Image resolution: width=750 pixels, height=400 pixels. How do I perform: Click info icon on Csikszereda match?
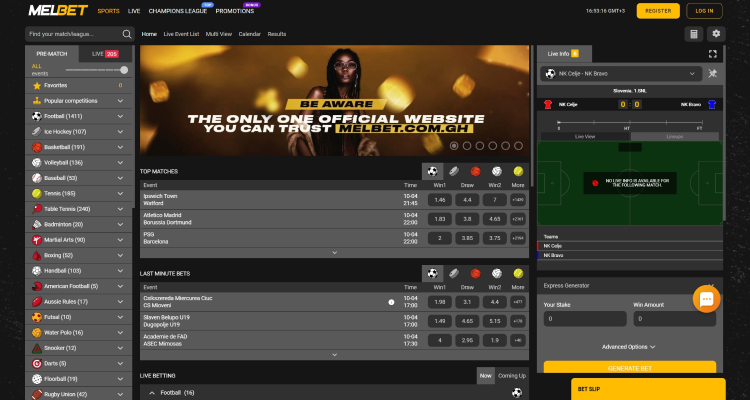tap(391, 302)
